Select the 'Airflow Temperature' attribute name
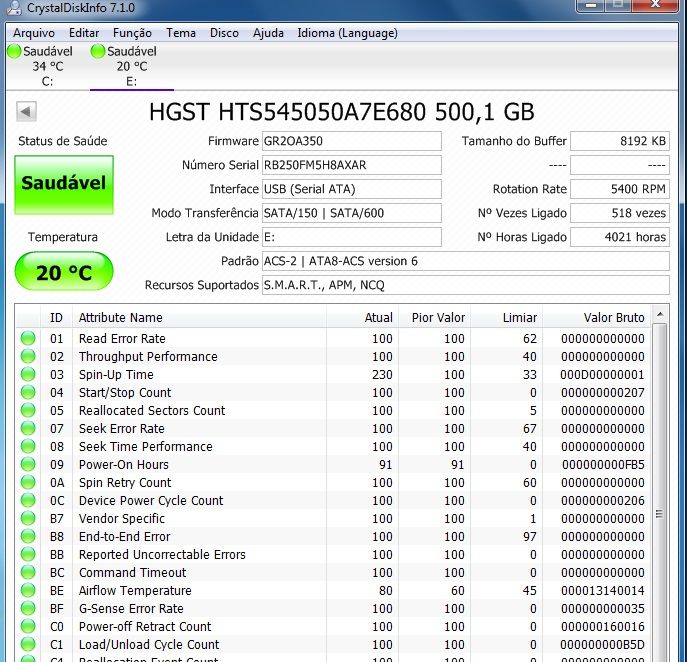687x662 pixels. [x=135, y=591]
